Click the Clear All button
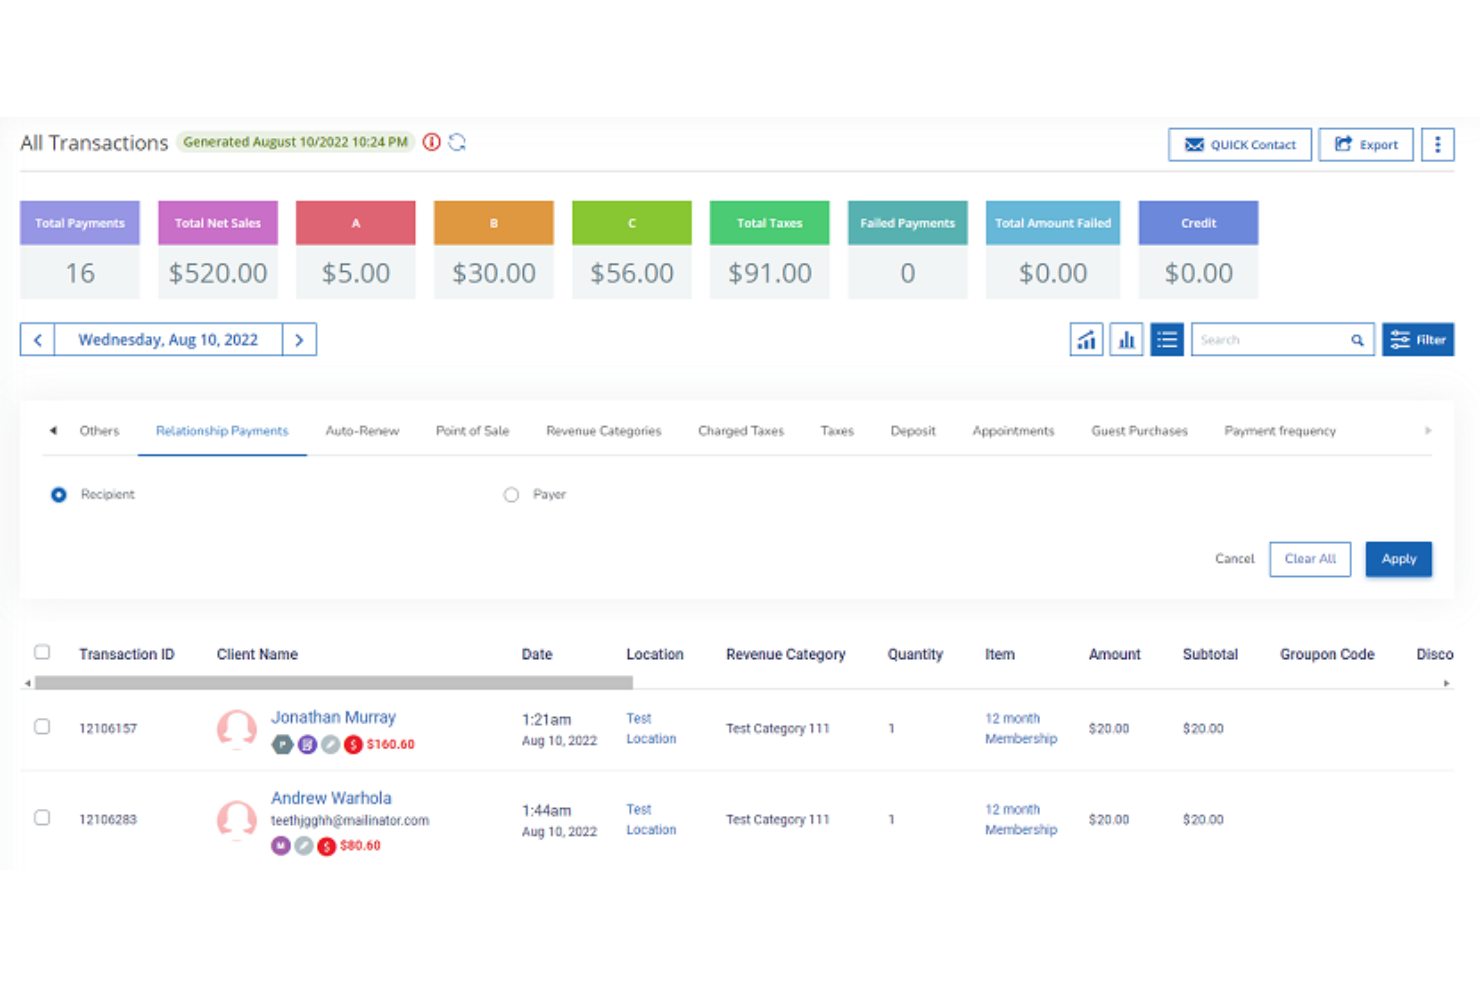 click(1310, 559)
